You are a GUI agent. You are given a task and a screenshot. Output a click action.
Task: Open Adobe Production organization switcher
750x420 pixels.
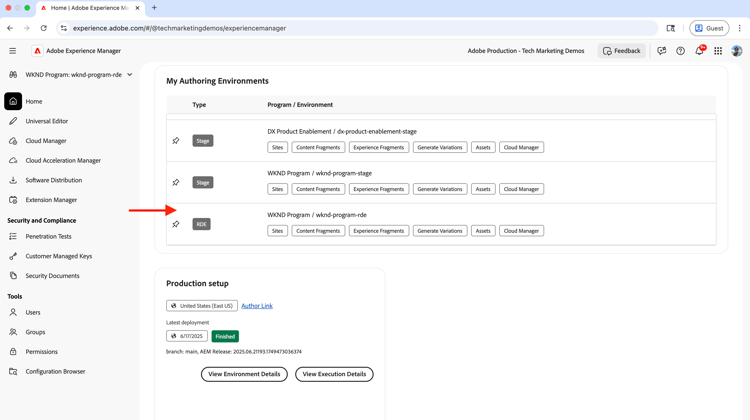point(526,51)
